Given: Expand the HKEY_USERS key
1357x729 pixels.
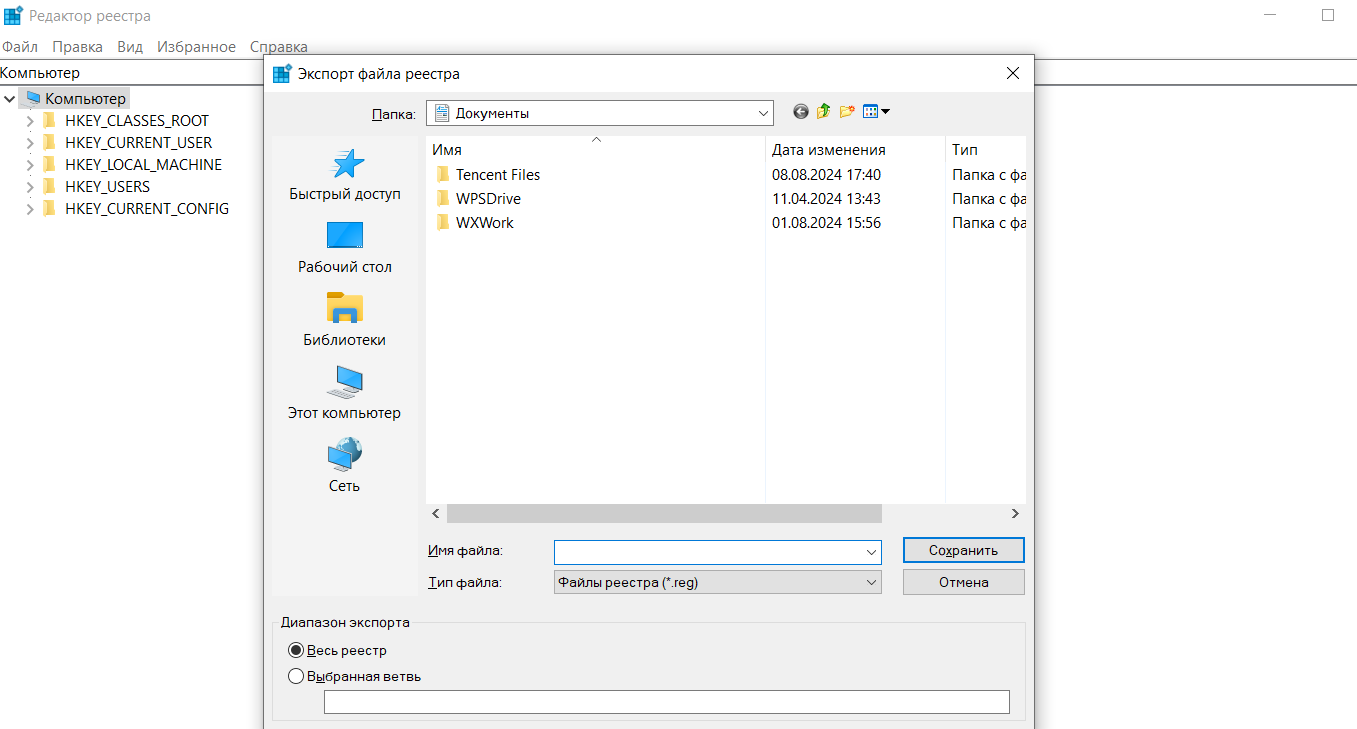Looking at the screenshot, I should 30,186.
